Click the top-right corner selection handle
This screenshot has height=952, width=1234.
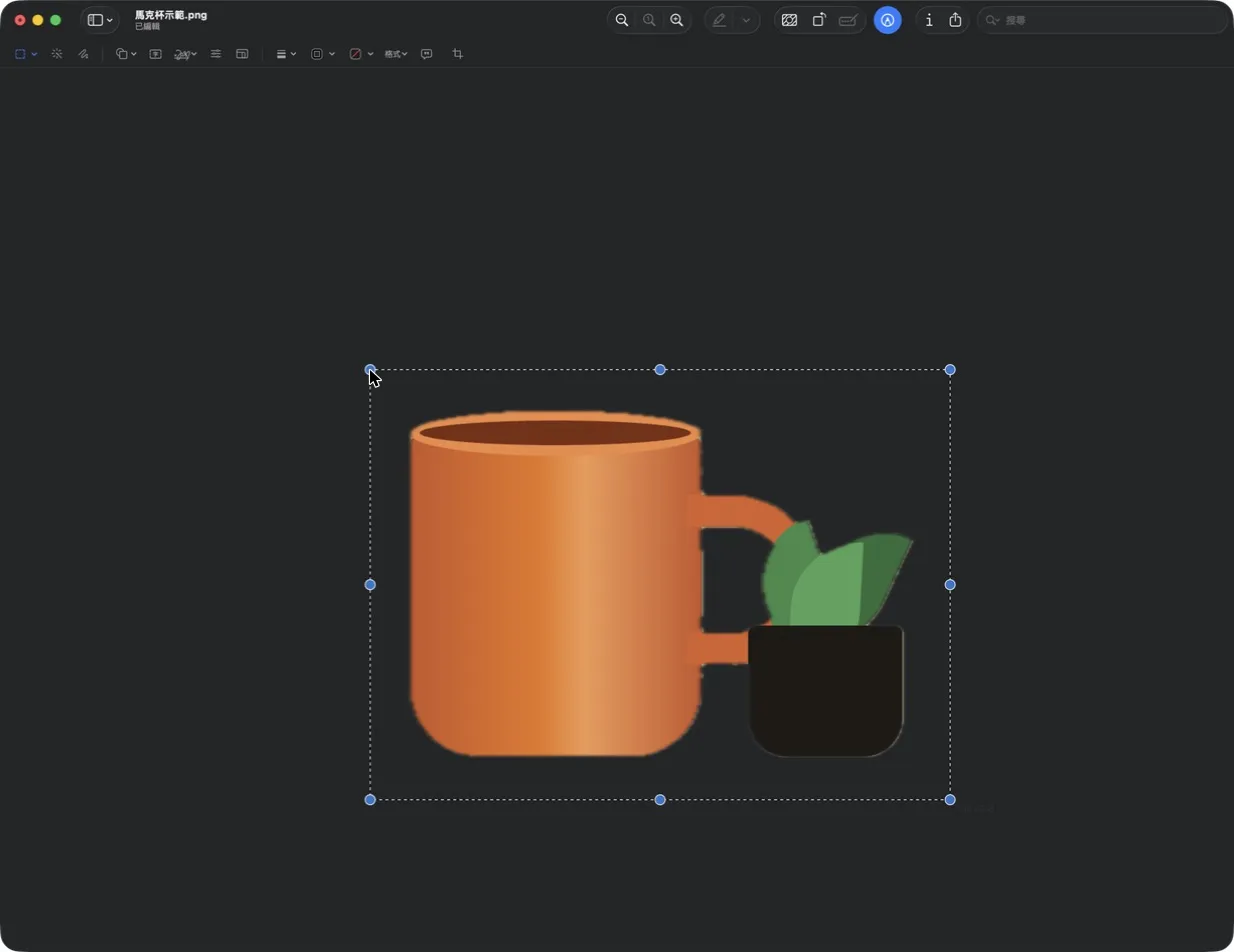click(950, 370)
